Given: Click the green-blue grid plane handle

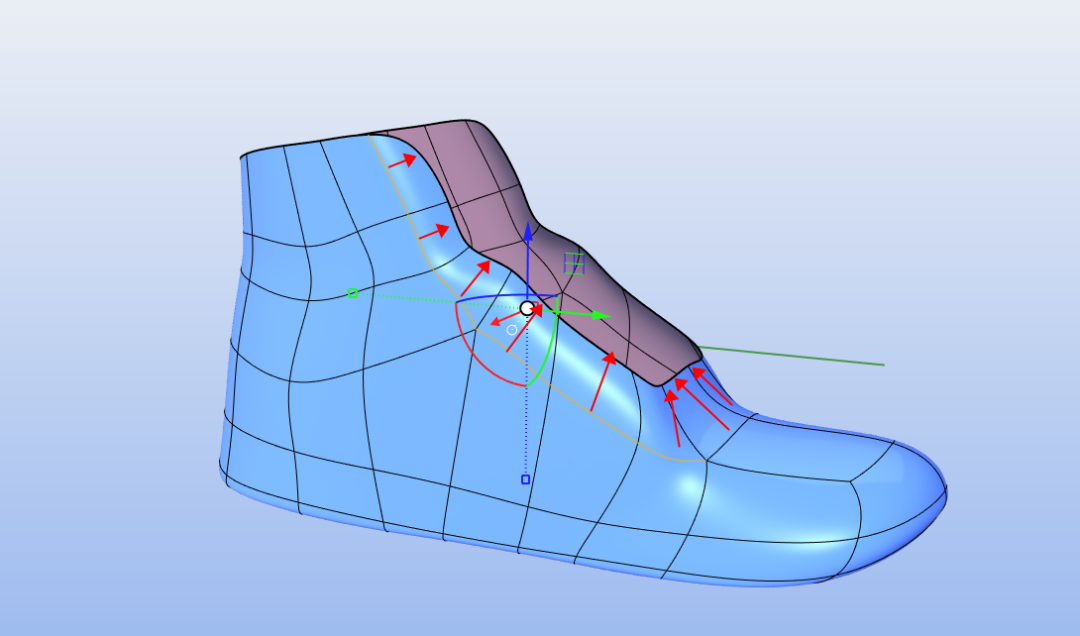Looking at the screenshot, I should [574, 263].
